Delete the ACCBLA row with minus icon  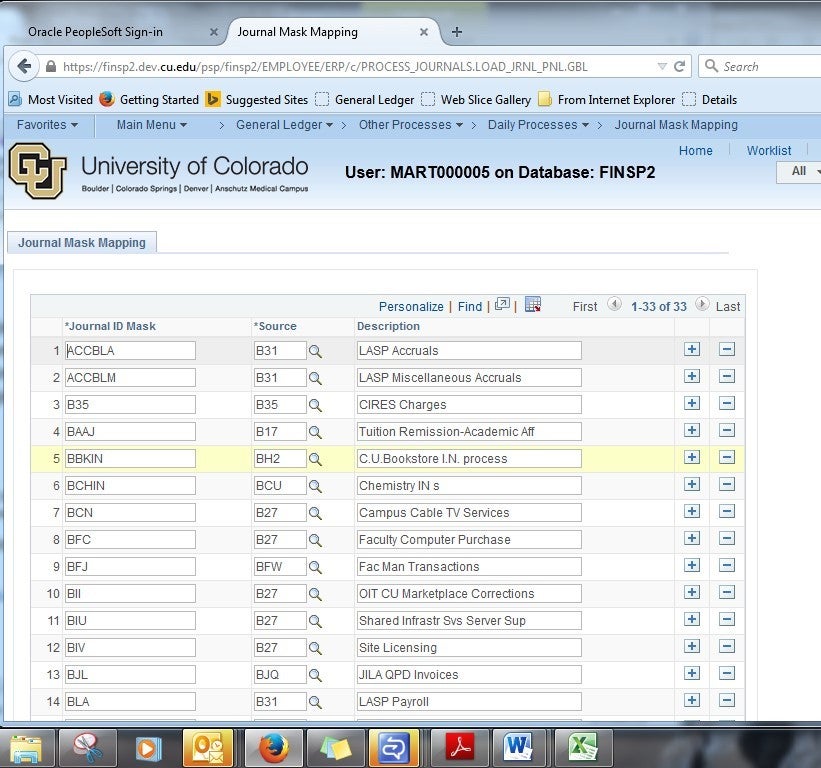click(x=727, y=349)
